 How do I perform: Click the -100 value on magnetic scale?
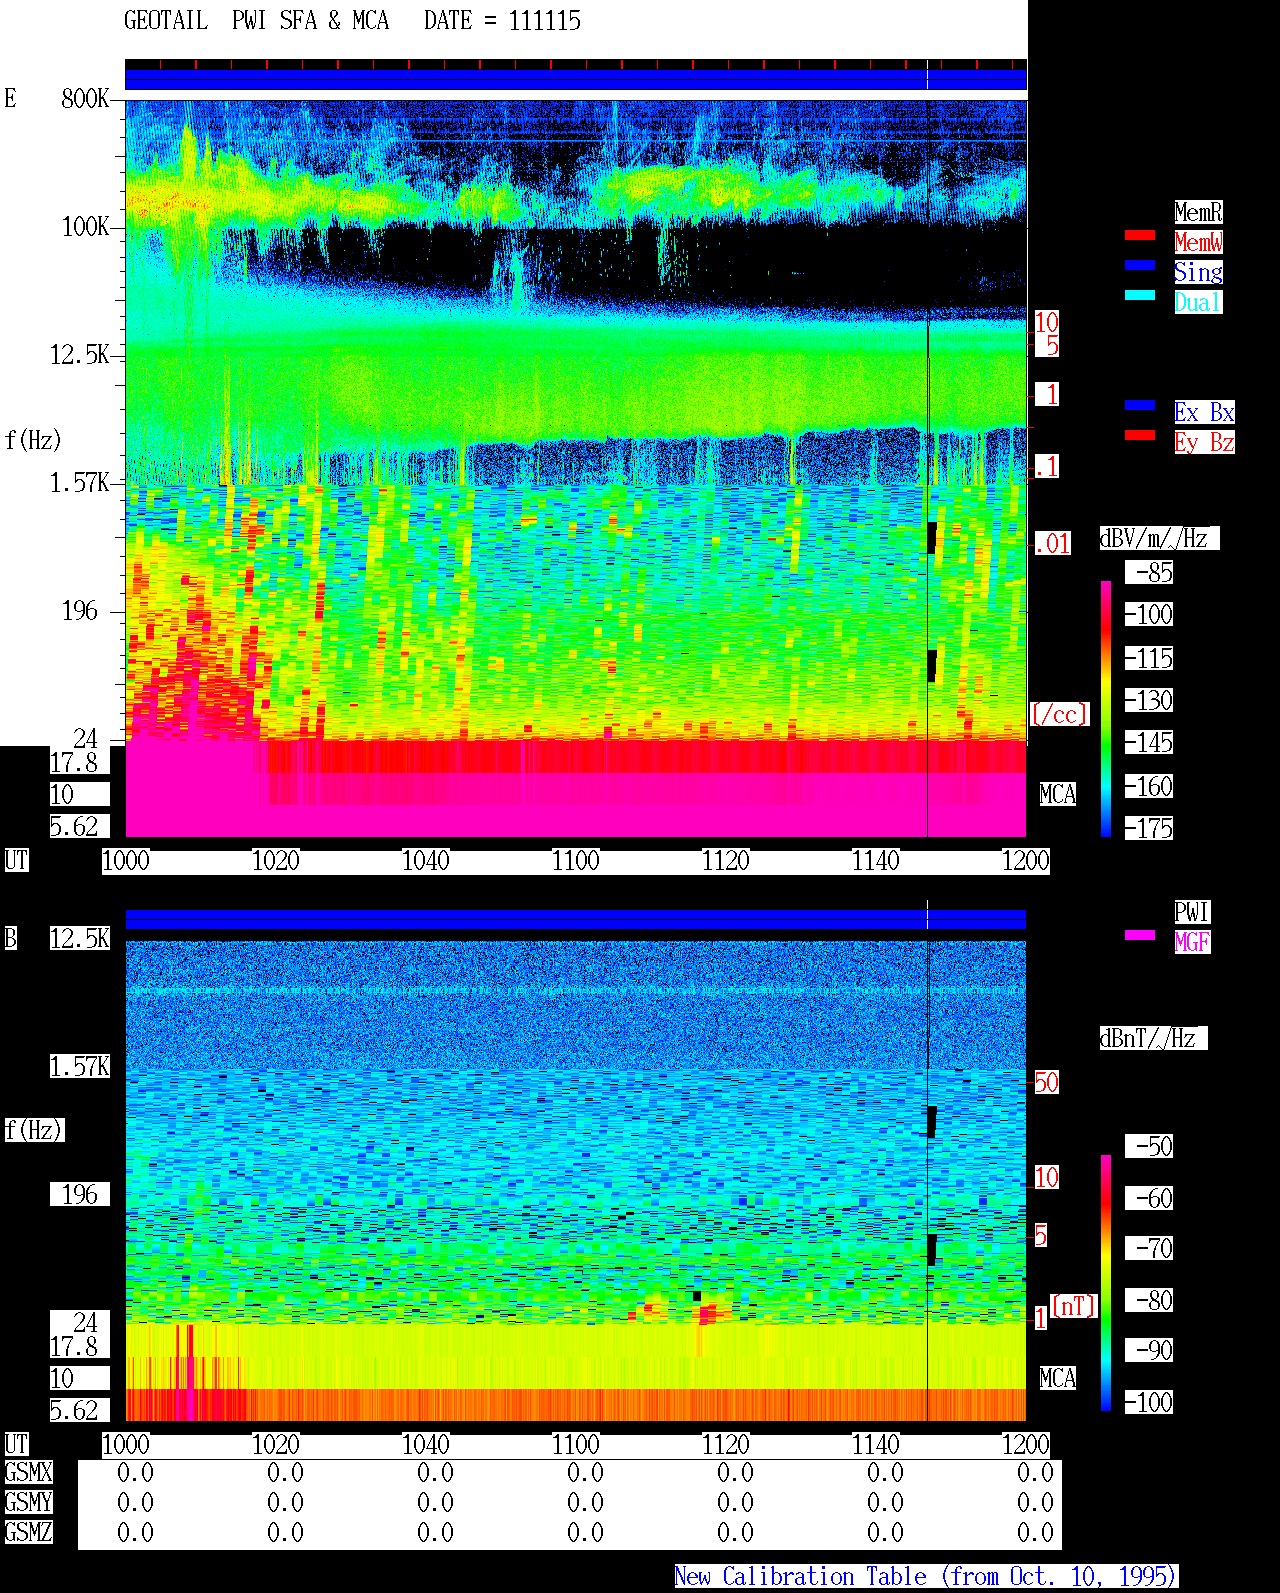click(x=1149, y=1403)
